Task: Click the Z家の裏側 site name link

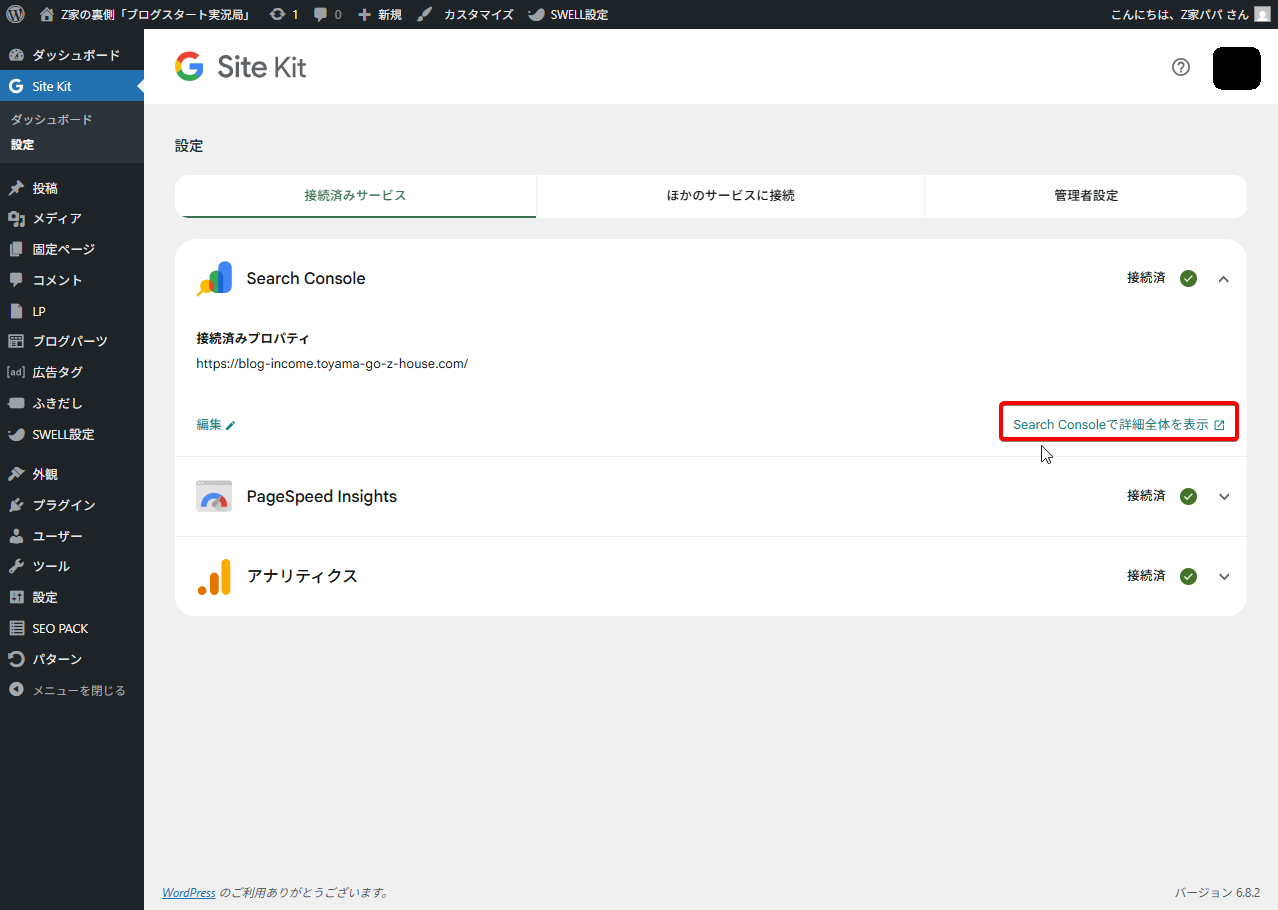Action: pos(155,15)
